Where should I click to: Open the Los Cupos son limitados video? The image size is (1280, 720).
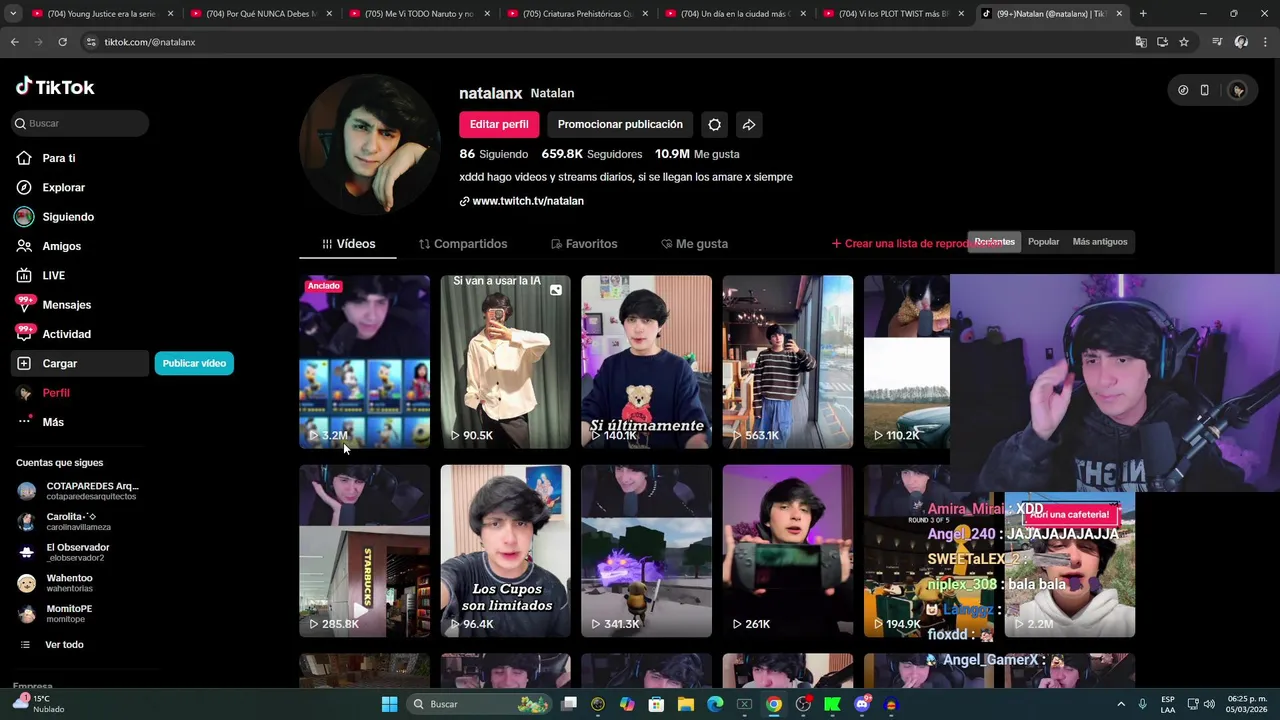(505, 551)
